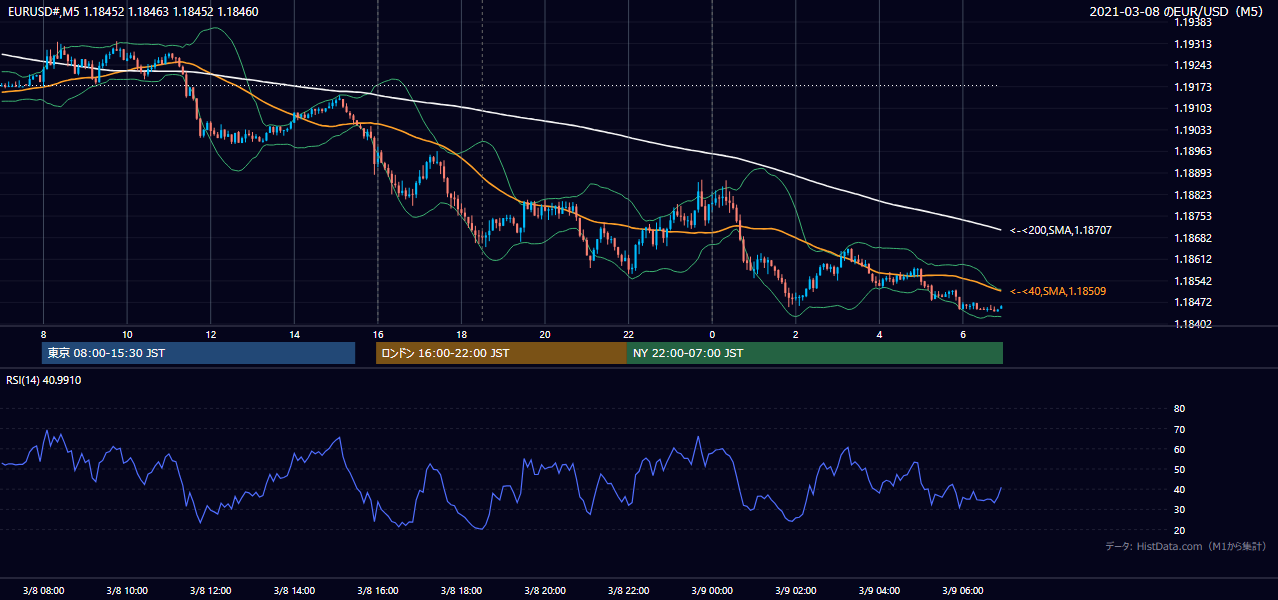Click price level 1.18402 on the axis

[x=1193, y=324]
